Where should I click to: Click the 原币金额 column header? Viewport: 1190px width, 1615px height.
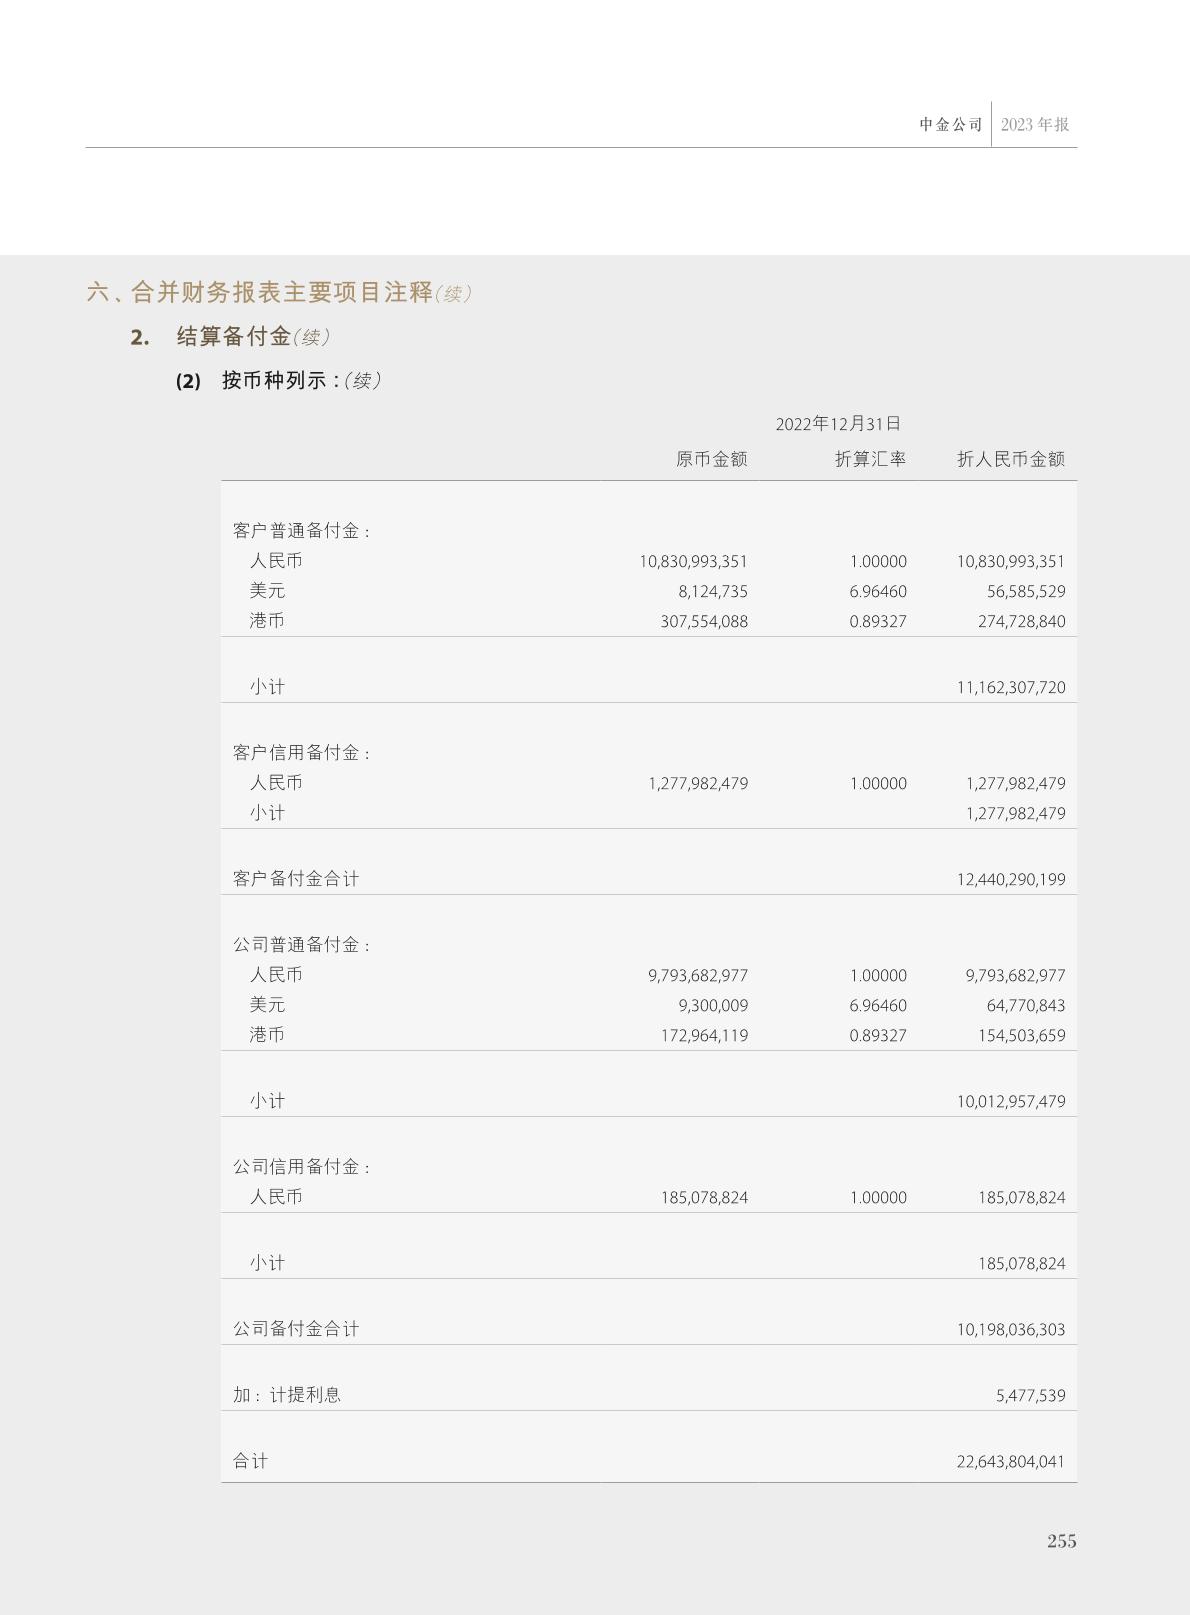[x=711, y=459]
